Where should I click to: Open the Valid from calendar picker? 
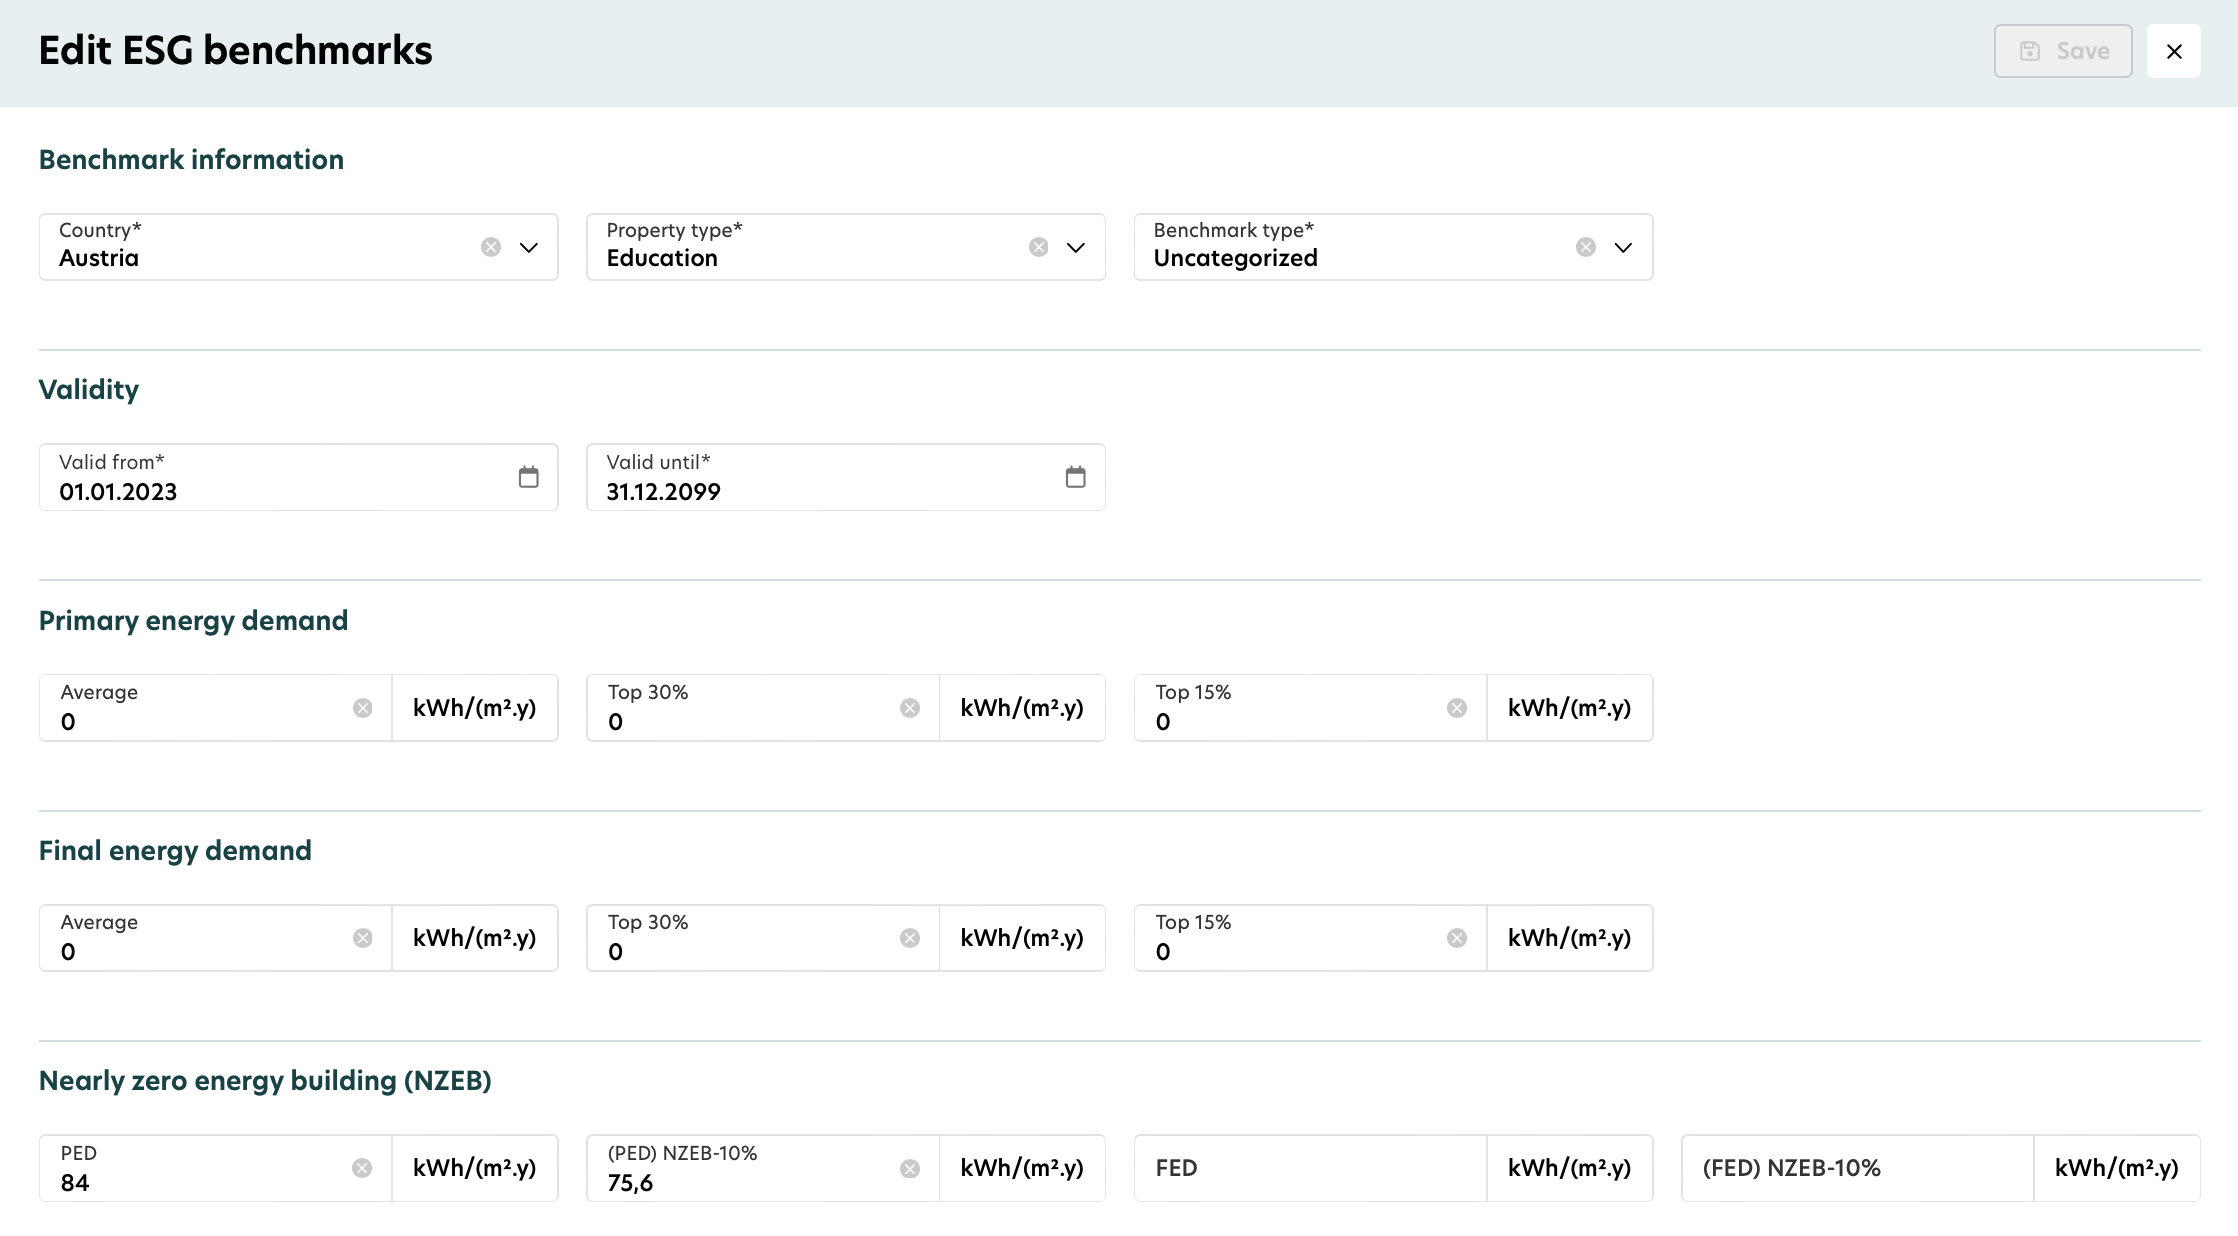pyautogui.click(x=528, y=477)
